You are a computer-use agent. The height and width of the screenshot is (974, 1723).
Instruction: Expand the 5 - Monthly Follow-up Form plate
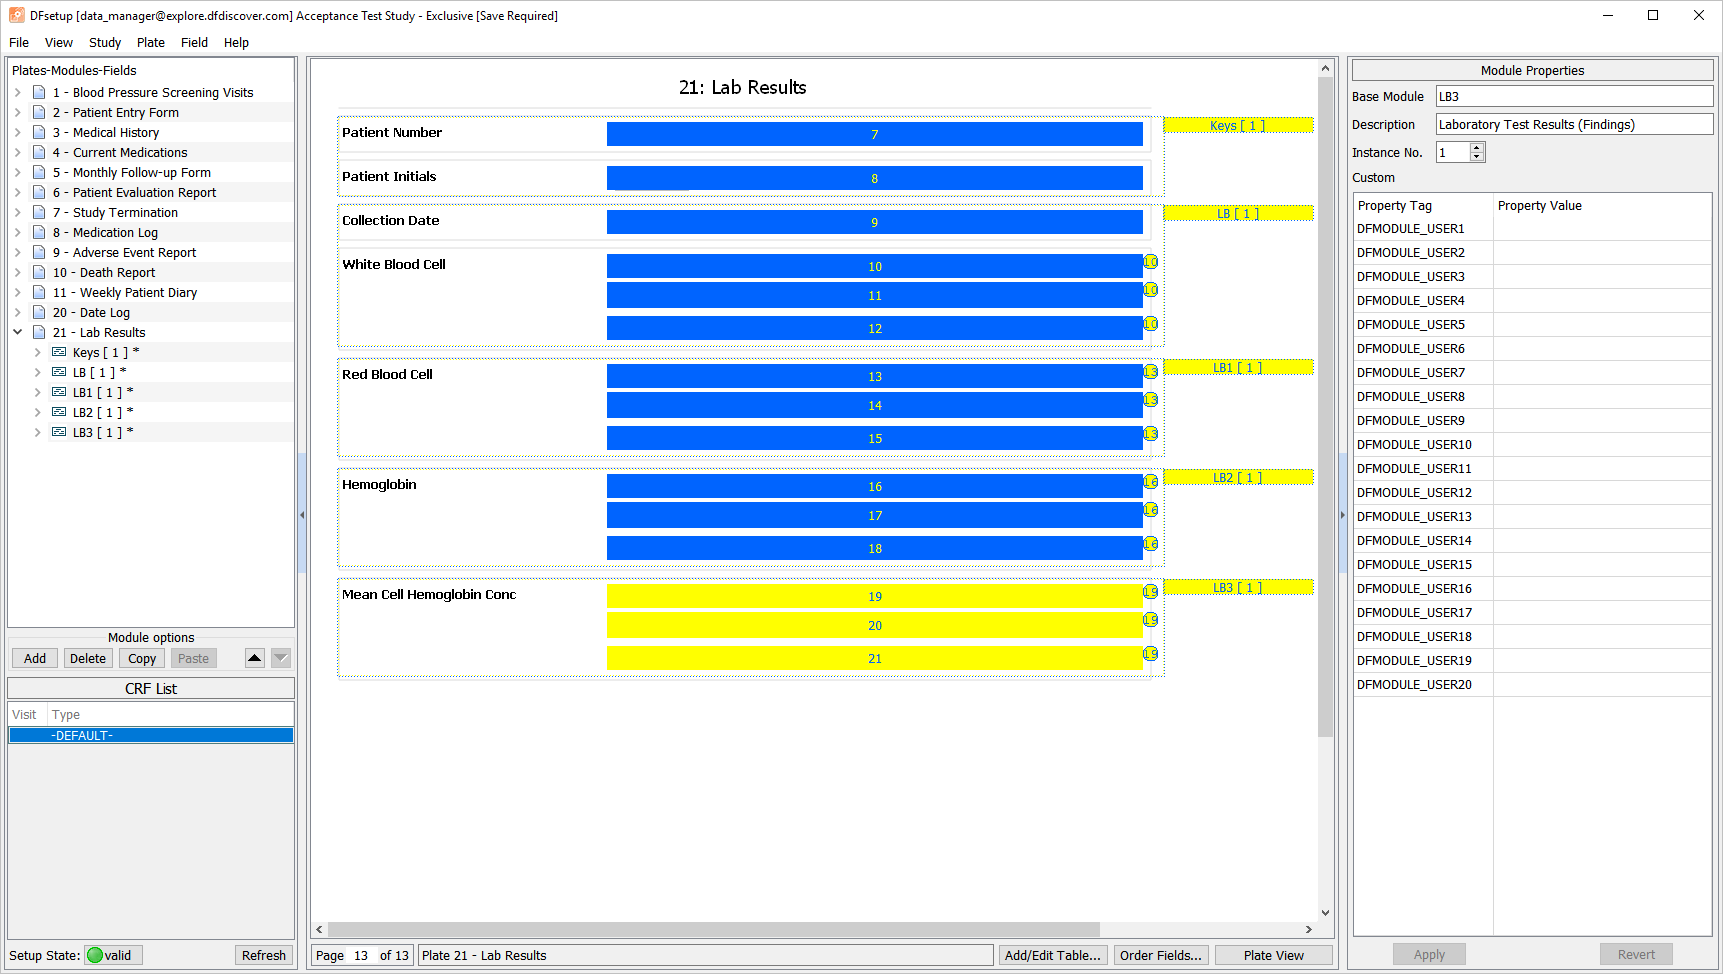[18, 172]
